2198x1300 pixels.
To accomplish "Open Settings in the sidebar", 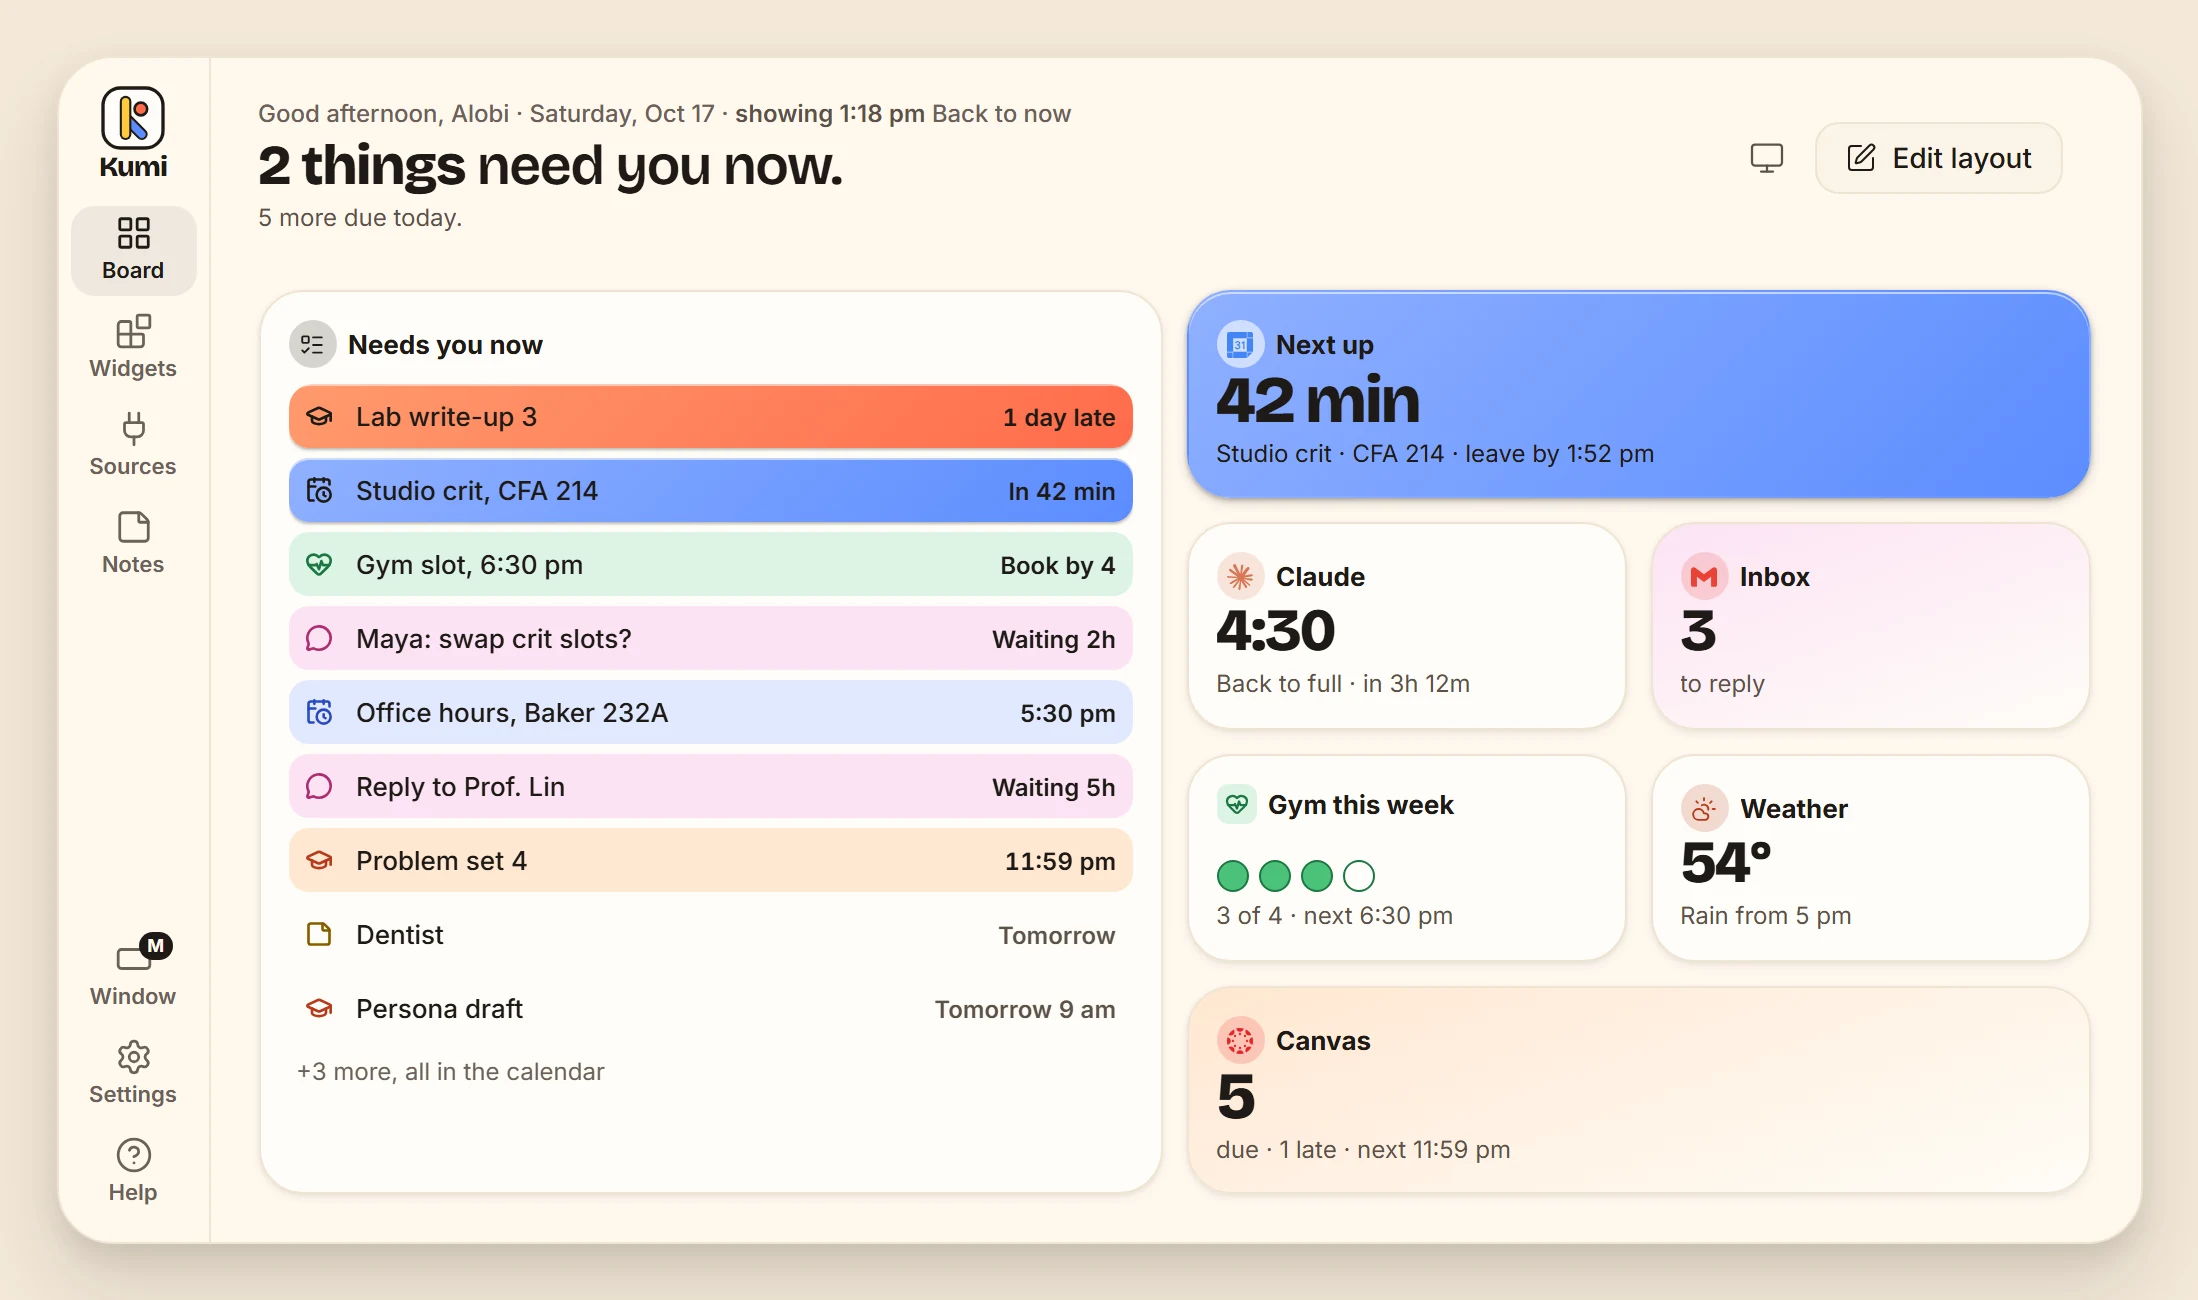I will point(133,1073).
